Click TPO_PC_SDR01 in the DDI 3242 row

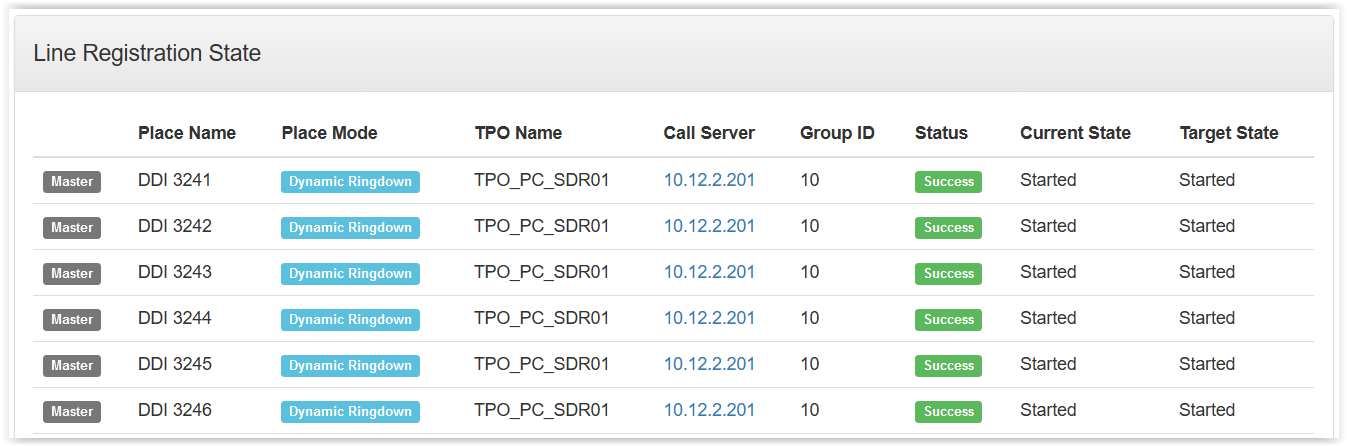click(542, 227)
